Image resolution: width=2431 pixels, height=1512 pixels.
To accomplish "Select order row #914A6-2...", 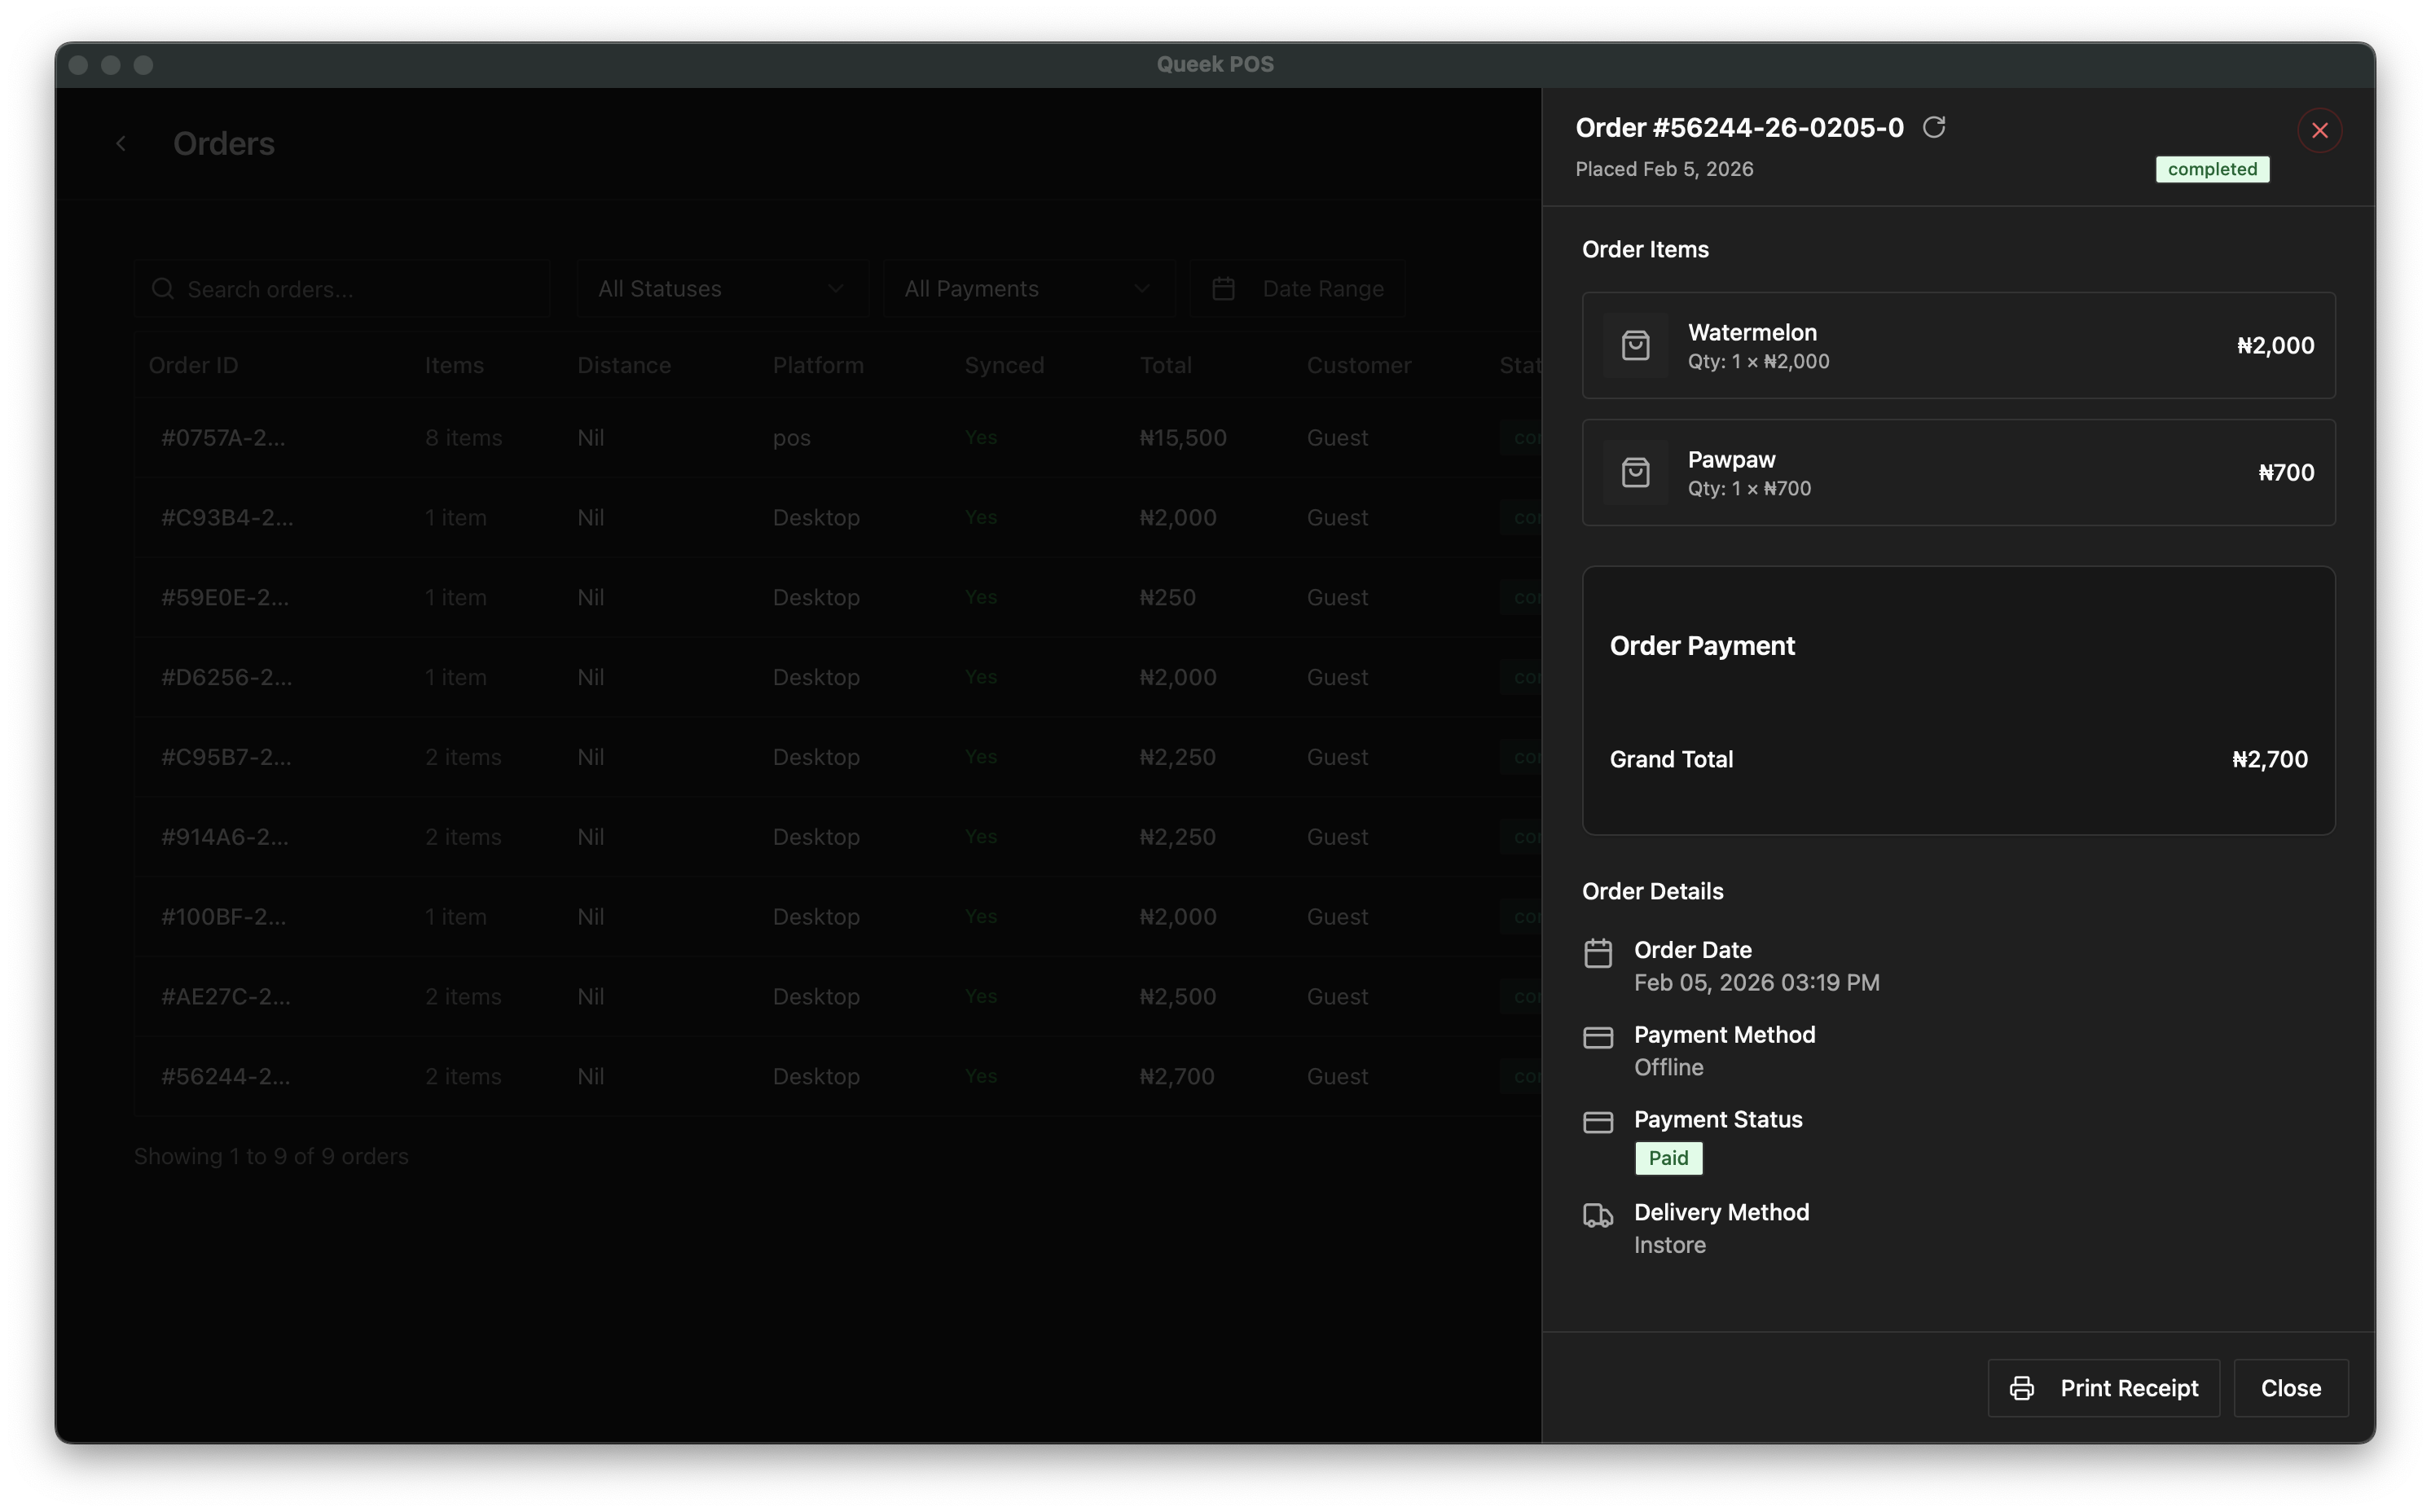I will pos(838,837).
